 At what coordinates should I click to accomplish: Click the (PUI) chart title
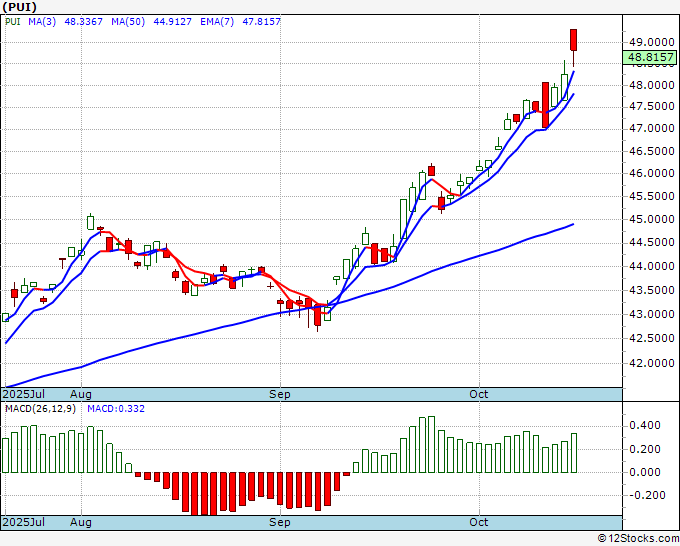[x=20, y=7]
